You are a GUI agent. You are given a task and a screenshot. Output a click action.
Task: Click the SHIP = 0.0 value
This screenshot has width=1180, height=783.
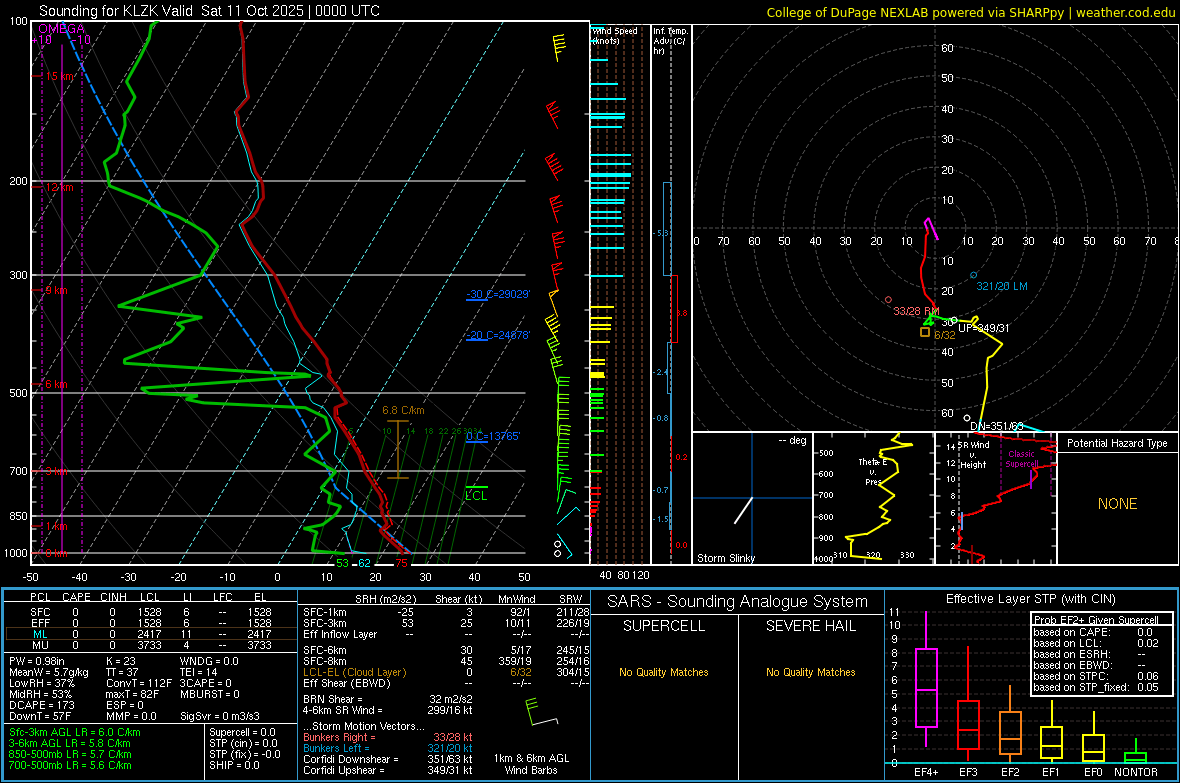point(234,765)
